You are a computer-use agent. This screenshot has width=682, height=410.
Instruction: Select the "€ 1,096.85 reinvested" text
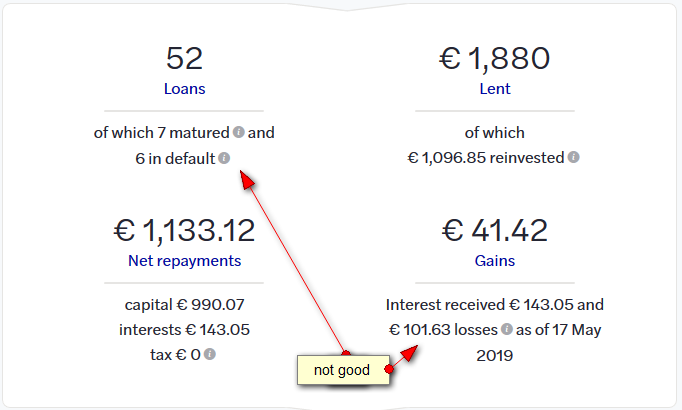click(x=486, y=157)
